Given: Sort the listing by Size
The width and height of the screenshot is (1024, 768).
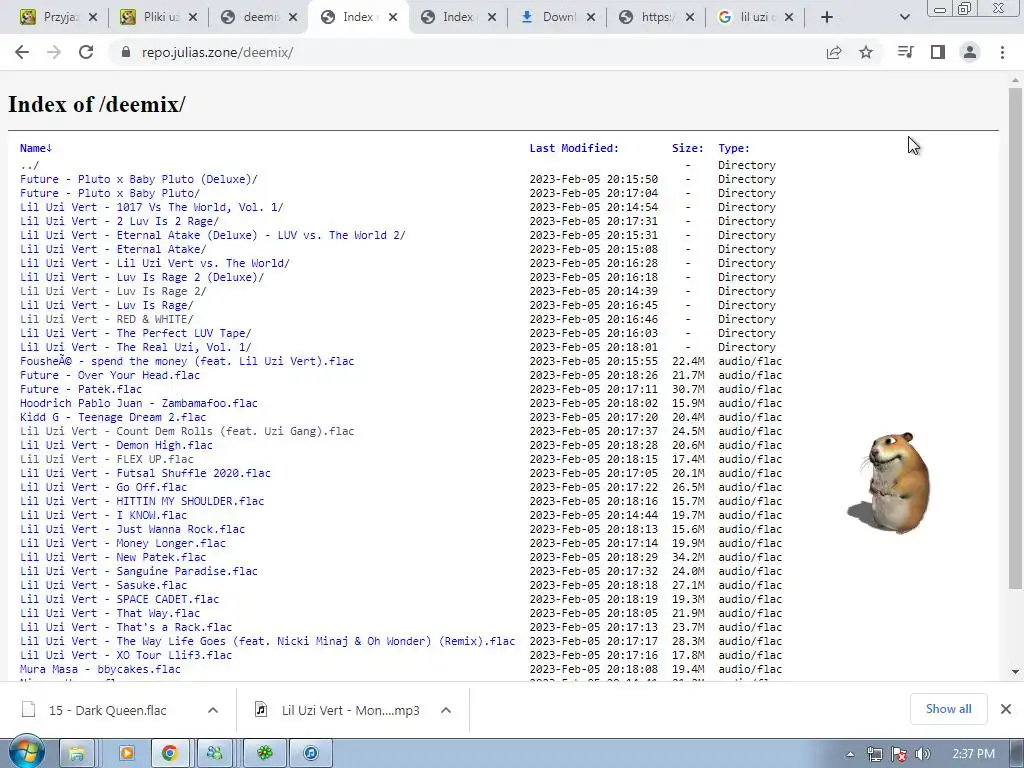Looking at the screenshot, I should coord(688,148).
